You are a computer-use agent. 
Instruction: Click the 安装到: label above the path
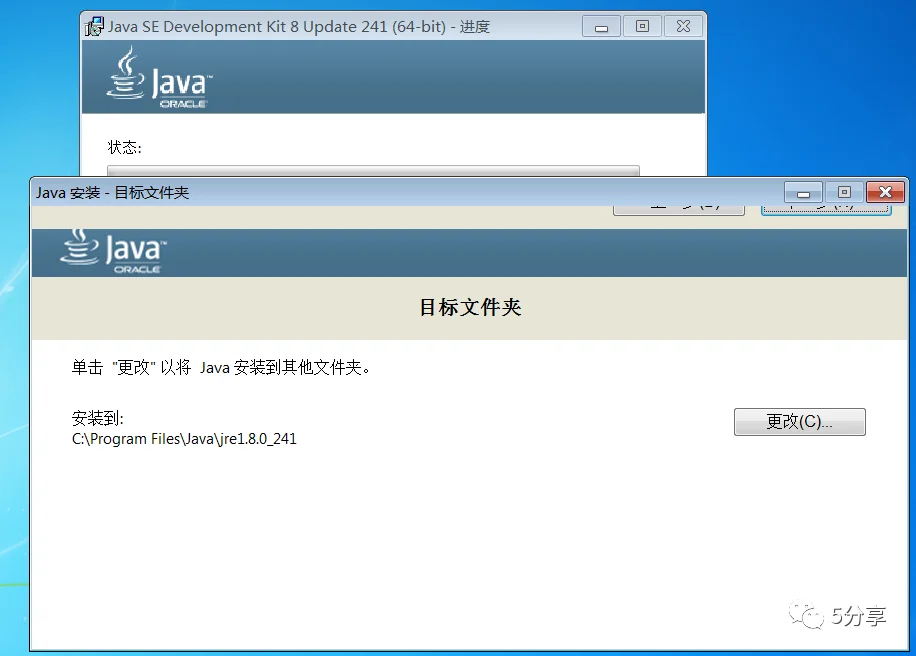(84, 418)
